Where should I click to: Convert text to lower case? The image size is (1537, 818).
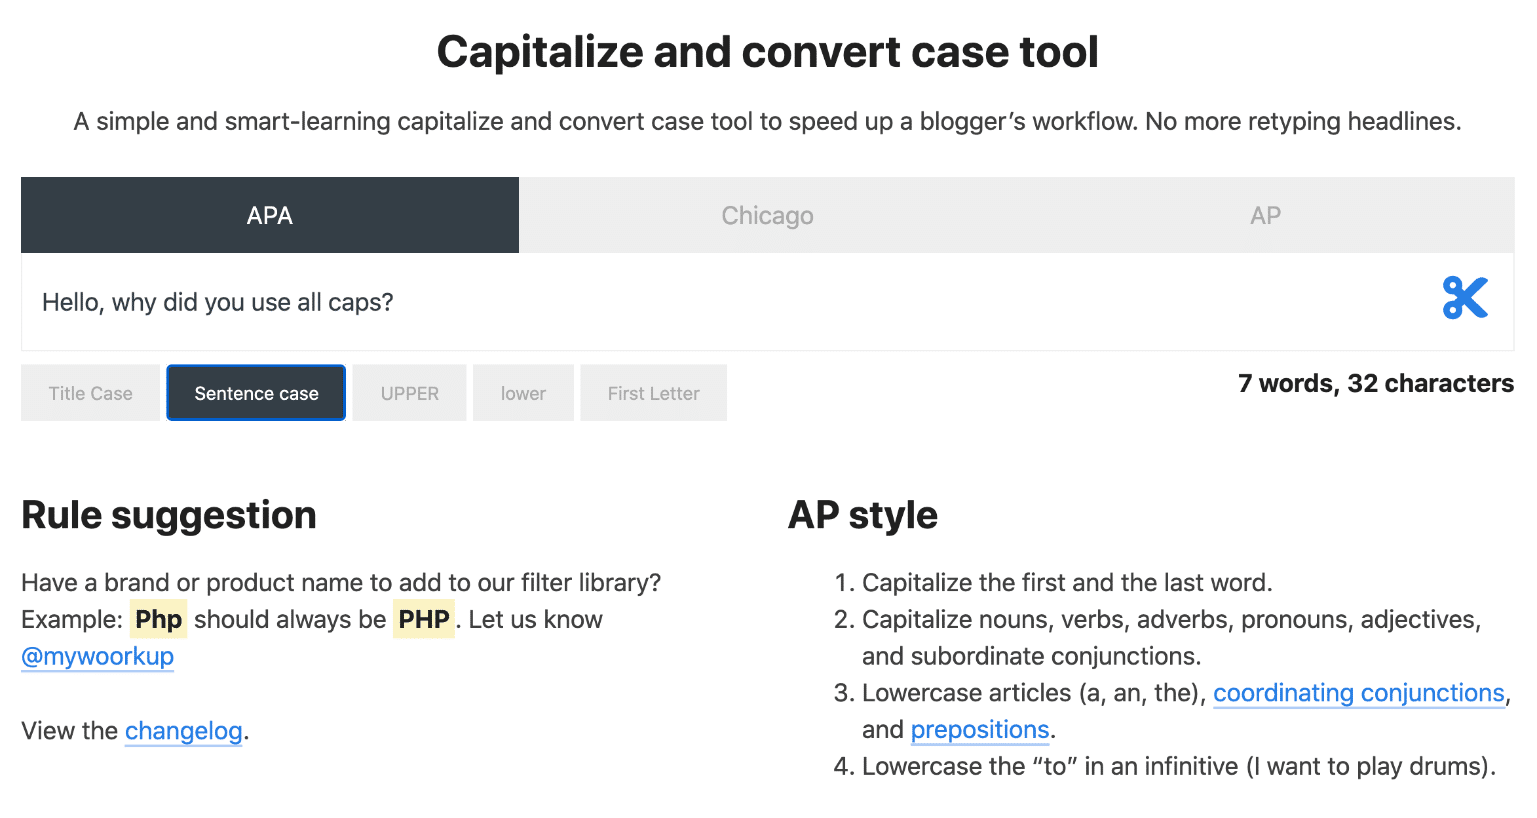[523, 392]
